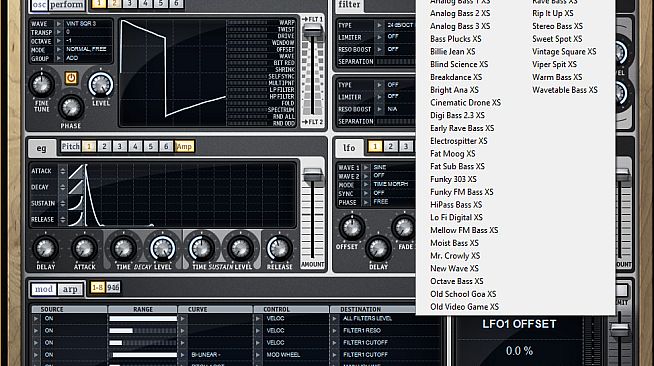Select oscillator 3 button

(x=130, y=3)
